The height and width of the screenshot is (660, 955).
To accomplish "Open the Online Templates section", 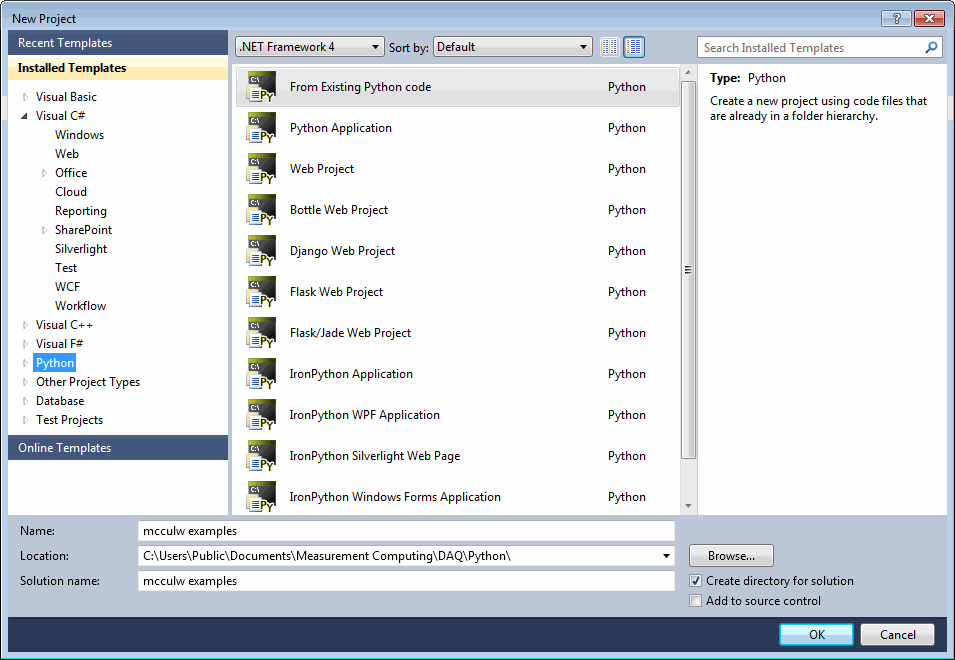I will click(x=118, y=448).
